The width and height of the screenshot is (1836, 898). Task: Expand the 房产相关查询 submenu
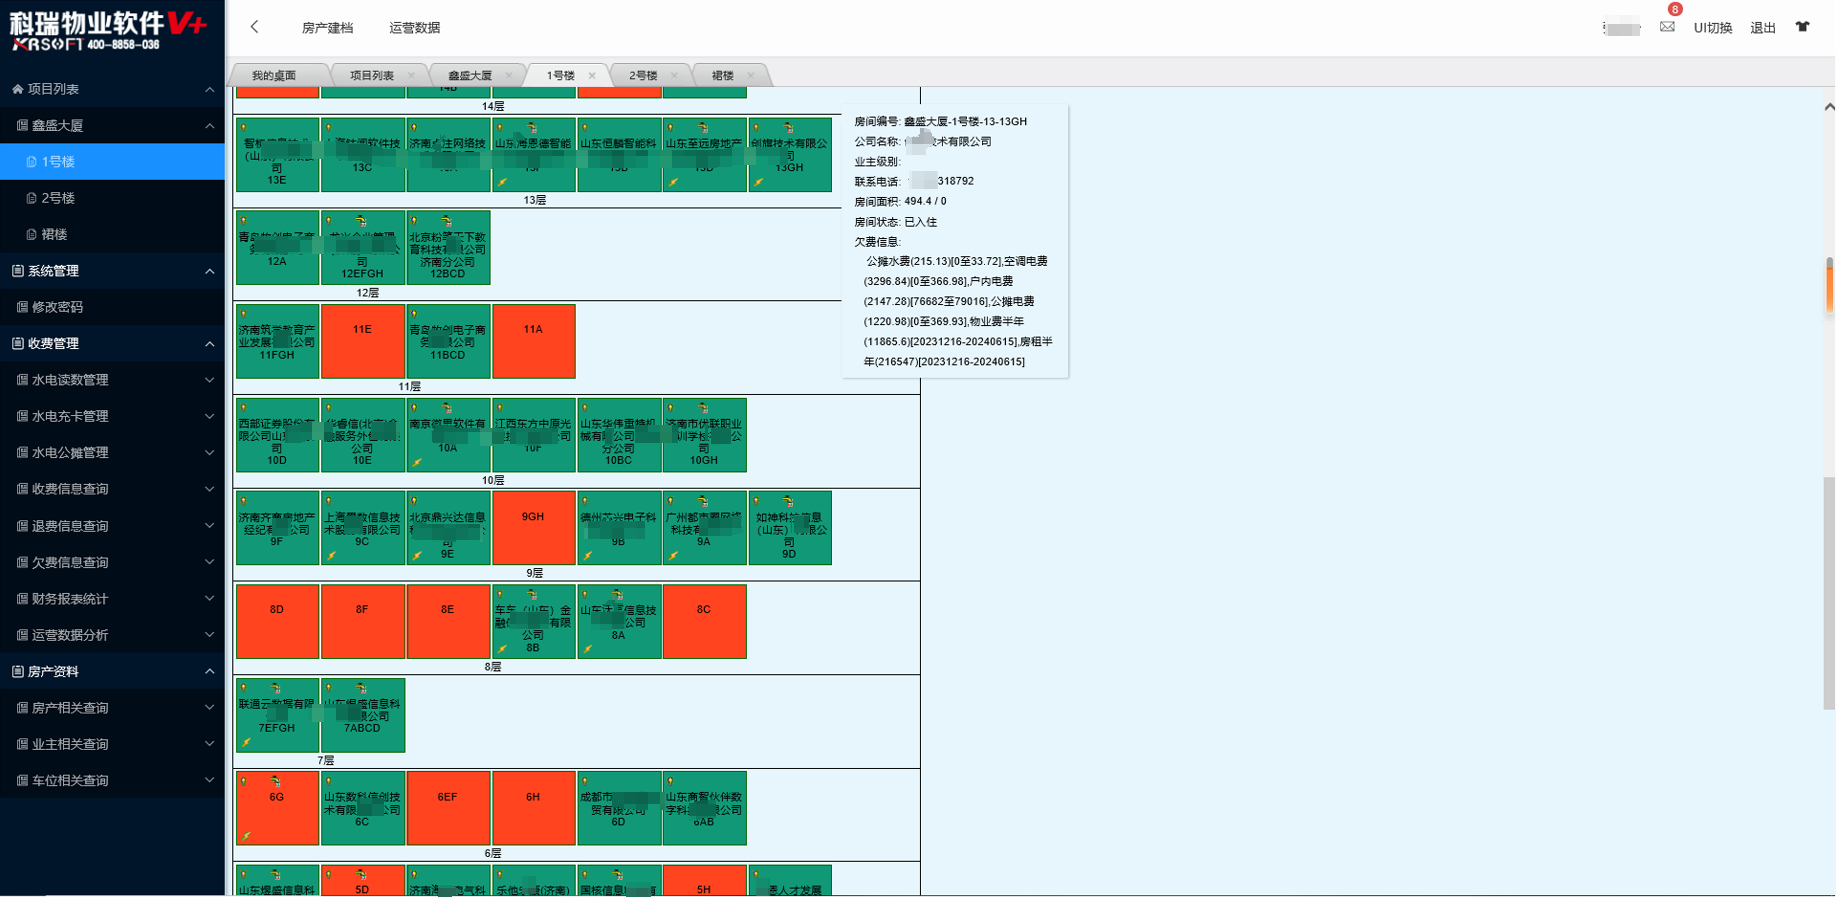point(209,708)
